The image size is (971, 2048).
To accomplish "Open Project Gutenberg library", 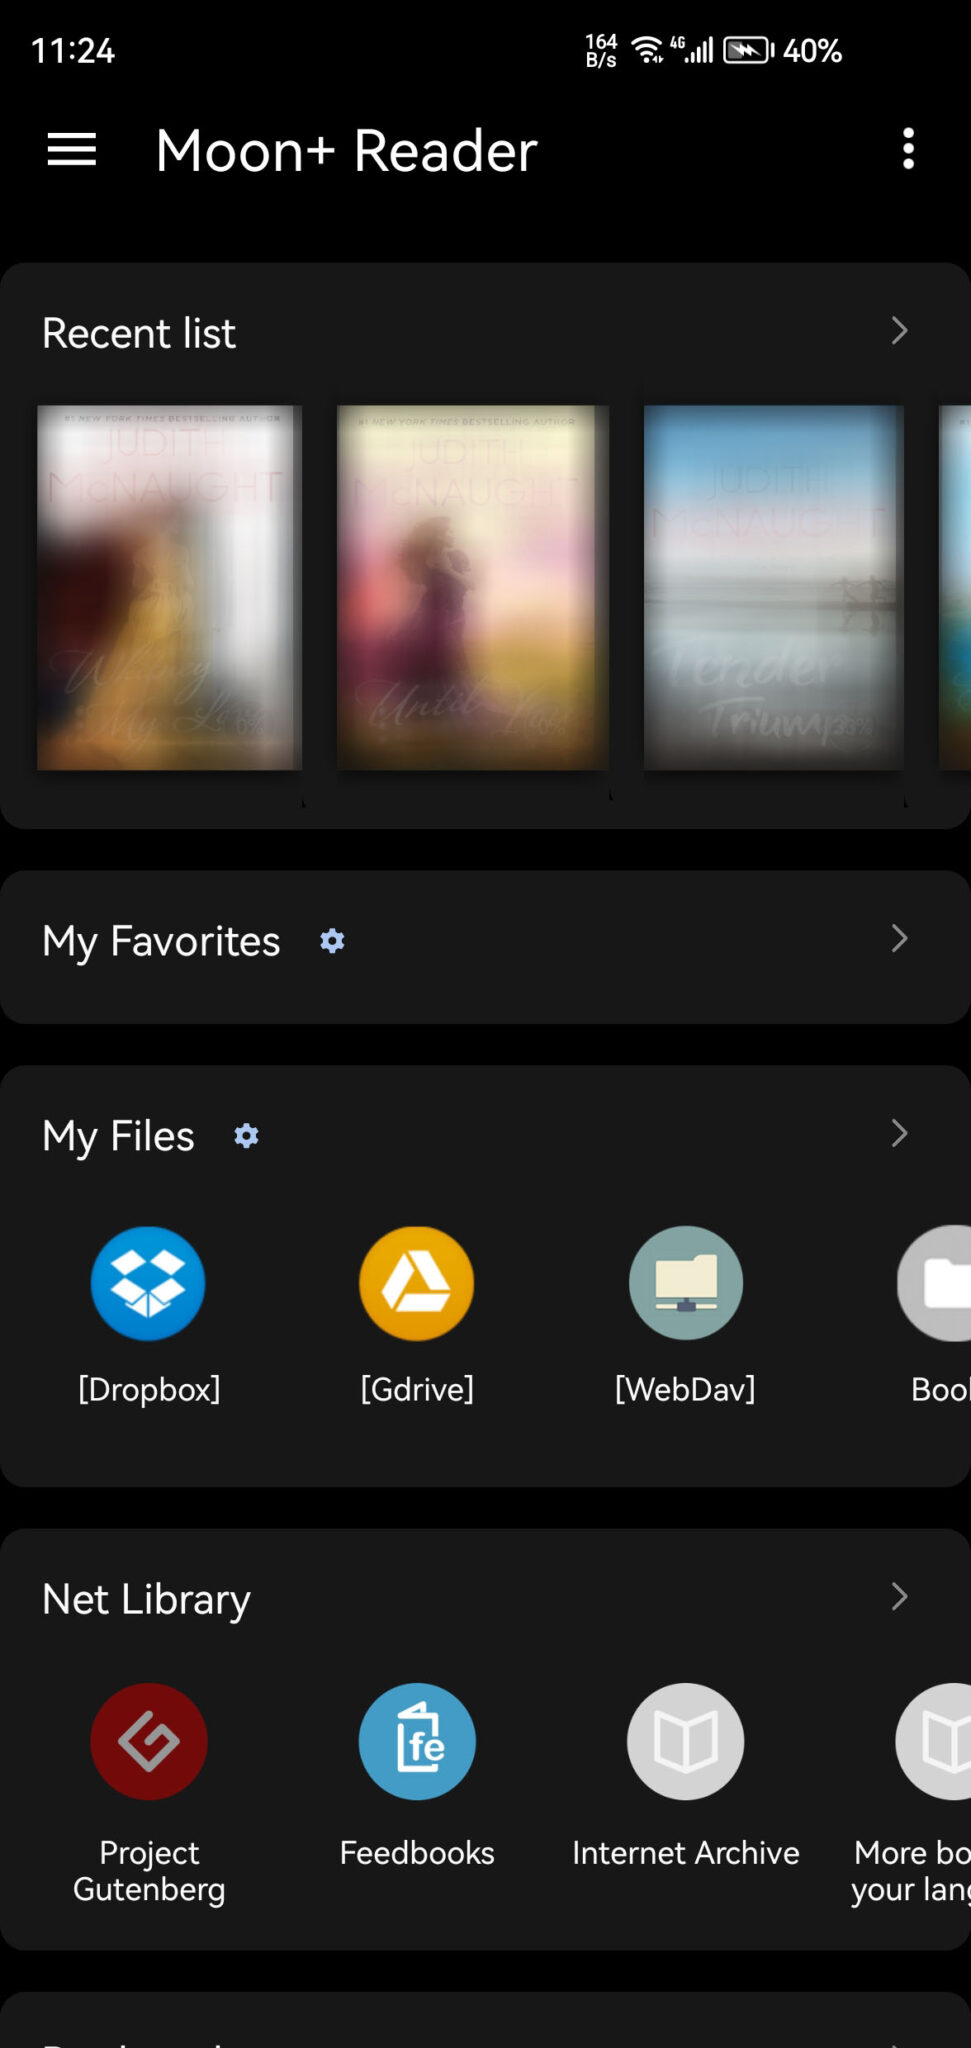I will click(x=148, y=1741).
